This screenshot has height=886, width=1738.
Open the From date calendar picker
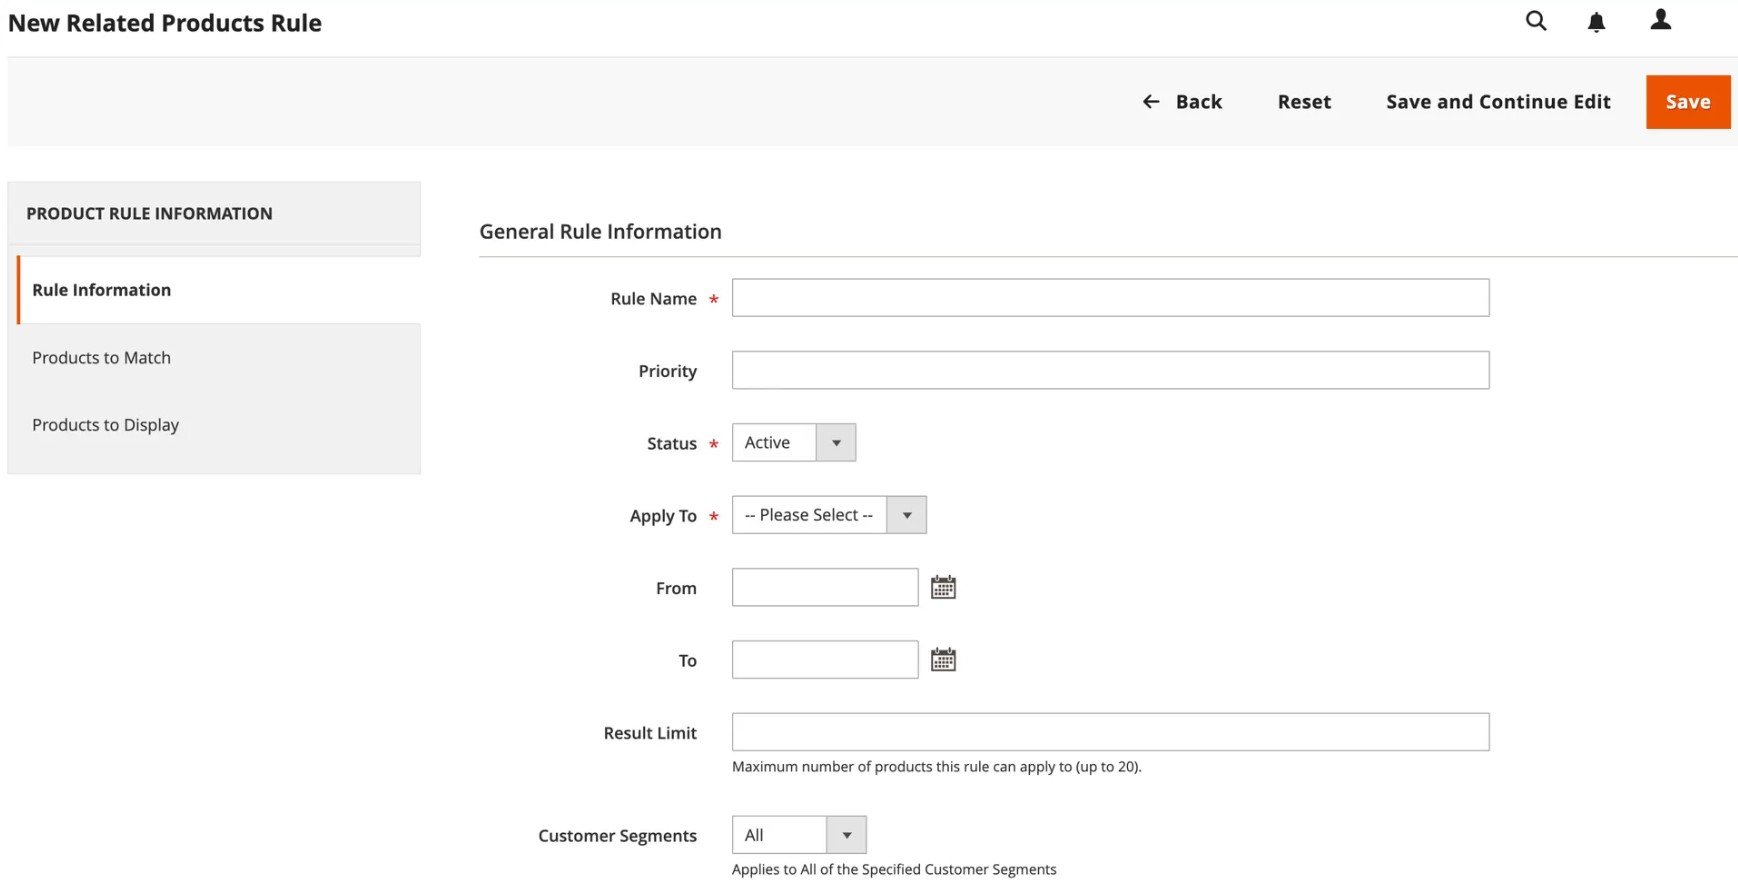(x=943, y=588)
